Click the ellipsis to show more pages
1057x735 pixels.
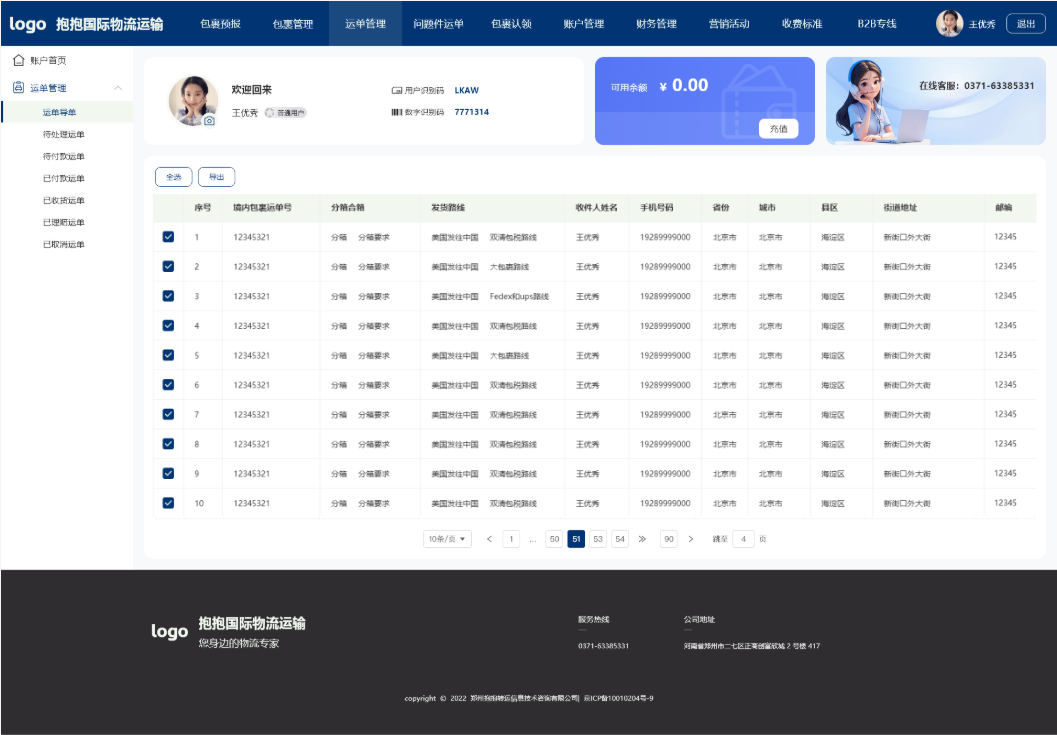tap(532, 539)
